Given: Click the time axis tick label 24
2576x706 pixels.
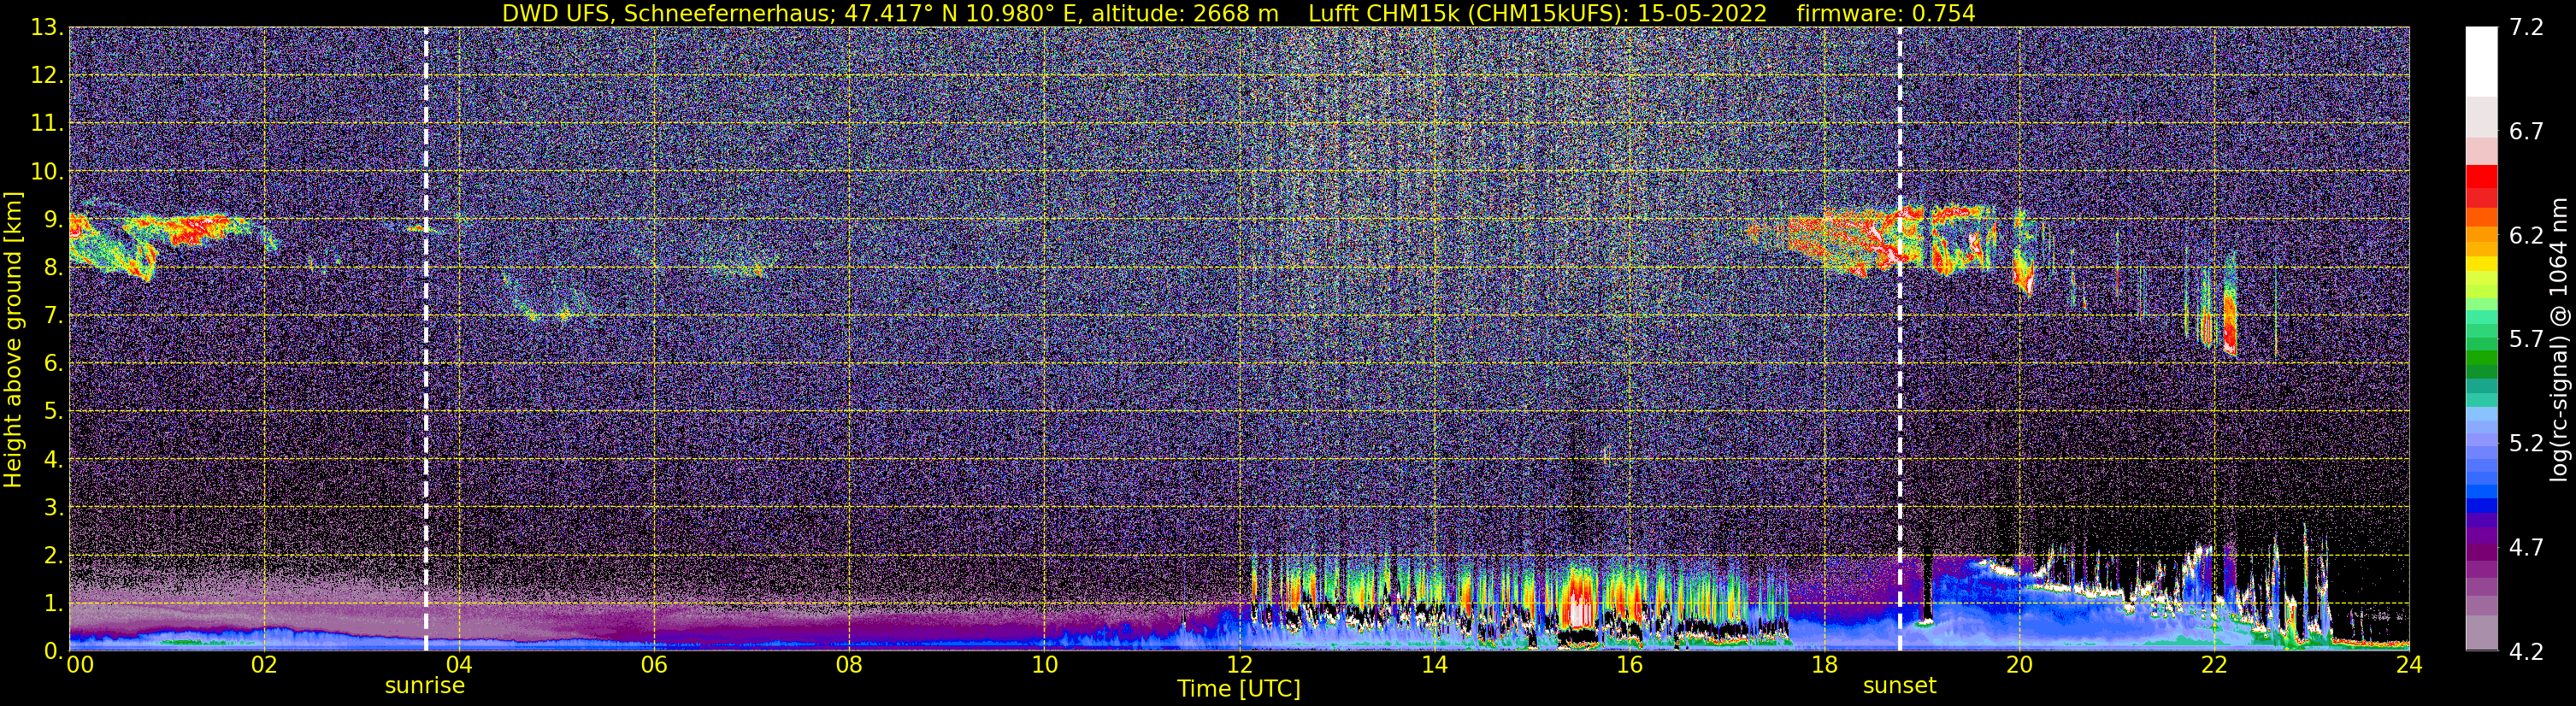Looking at the screenshot, I should (2409, 666).
